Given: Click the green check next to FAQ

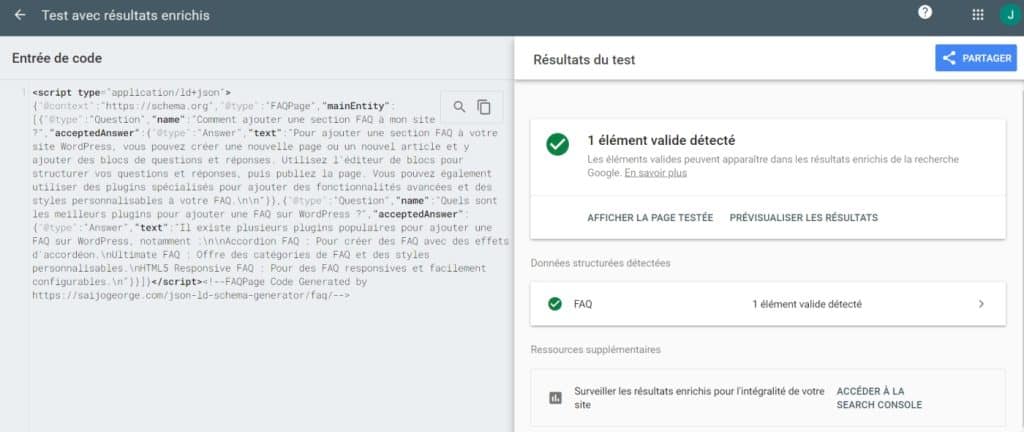Looking at the screenshot, I should tap(555, 304).
